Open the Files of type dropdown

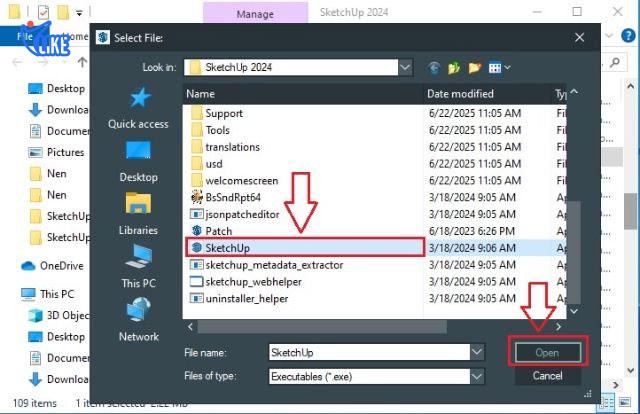click(x=477, y=377)
